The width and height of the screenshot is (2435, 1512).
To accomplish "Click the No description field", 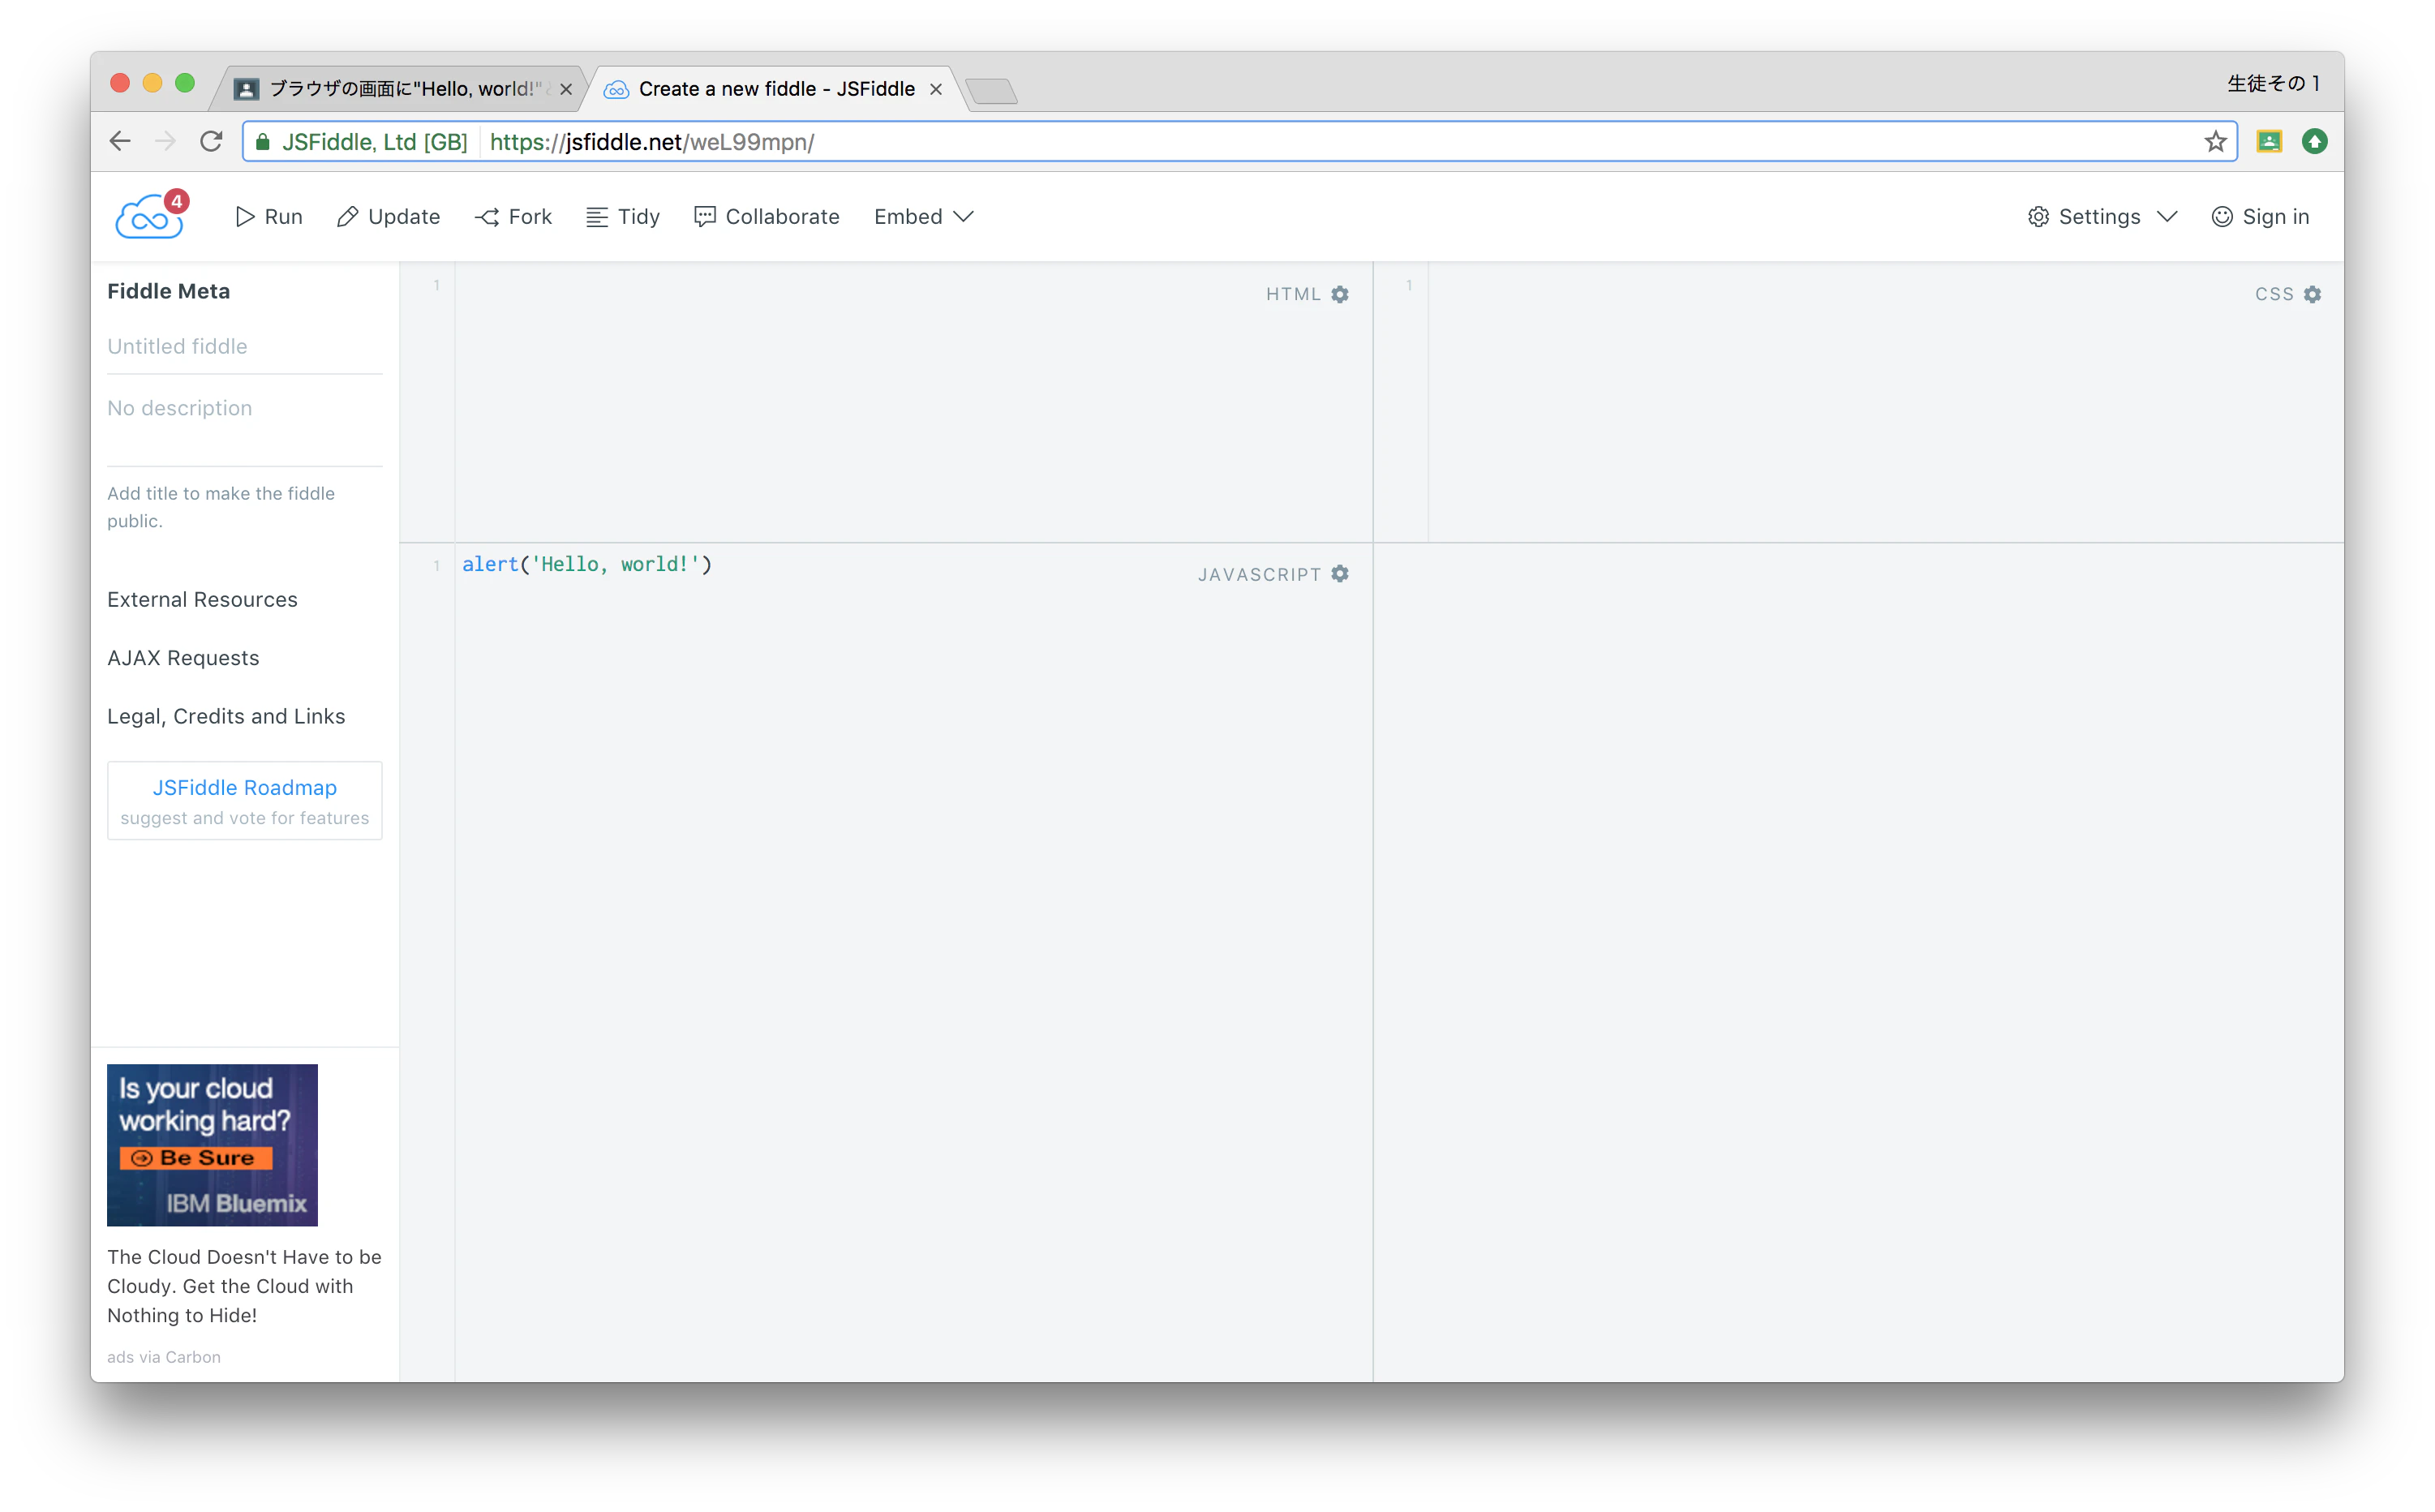I will 244,420.
